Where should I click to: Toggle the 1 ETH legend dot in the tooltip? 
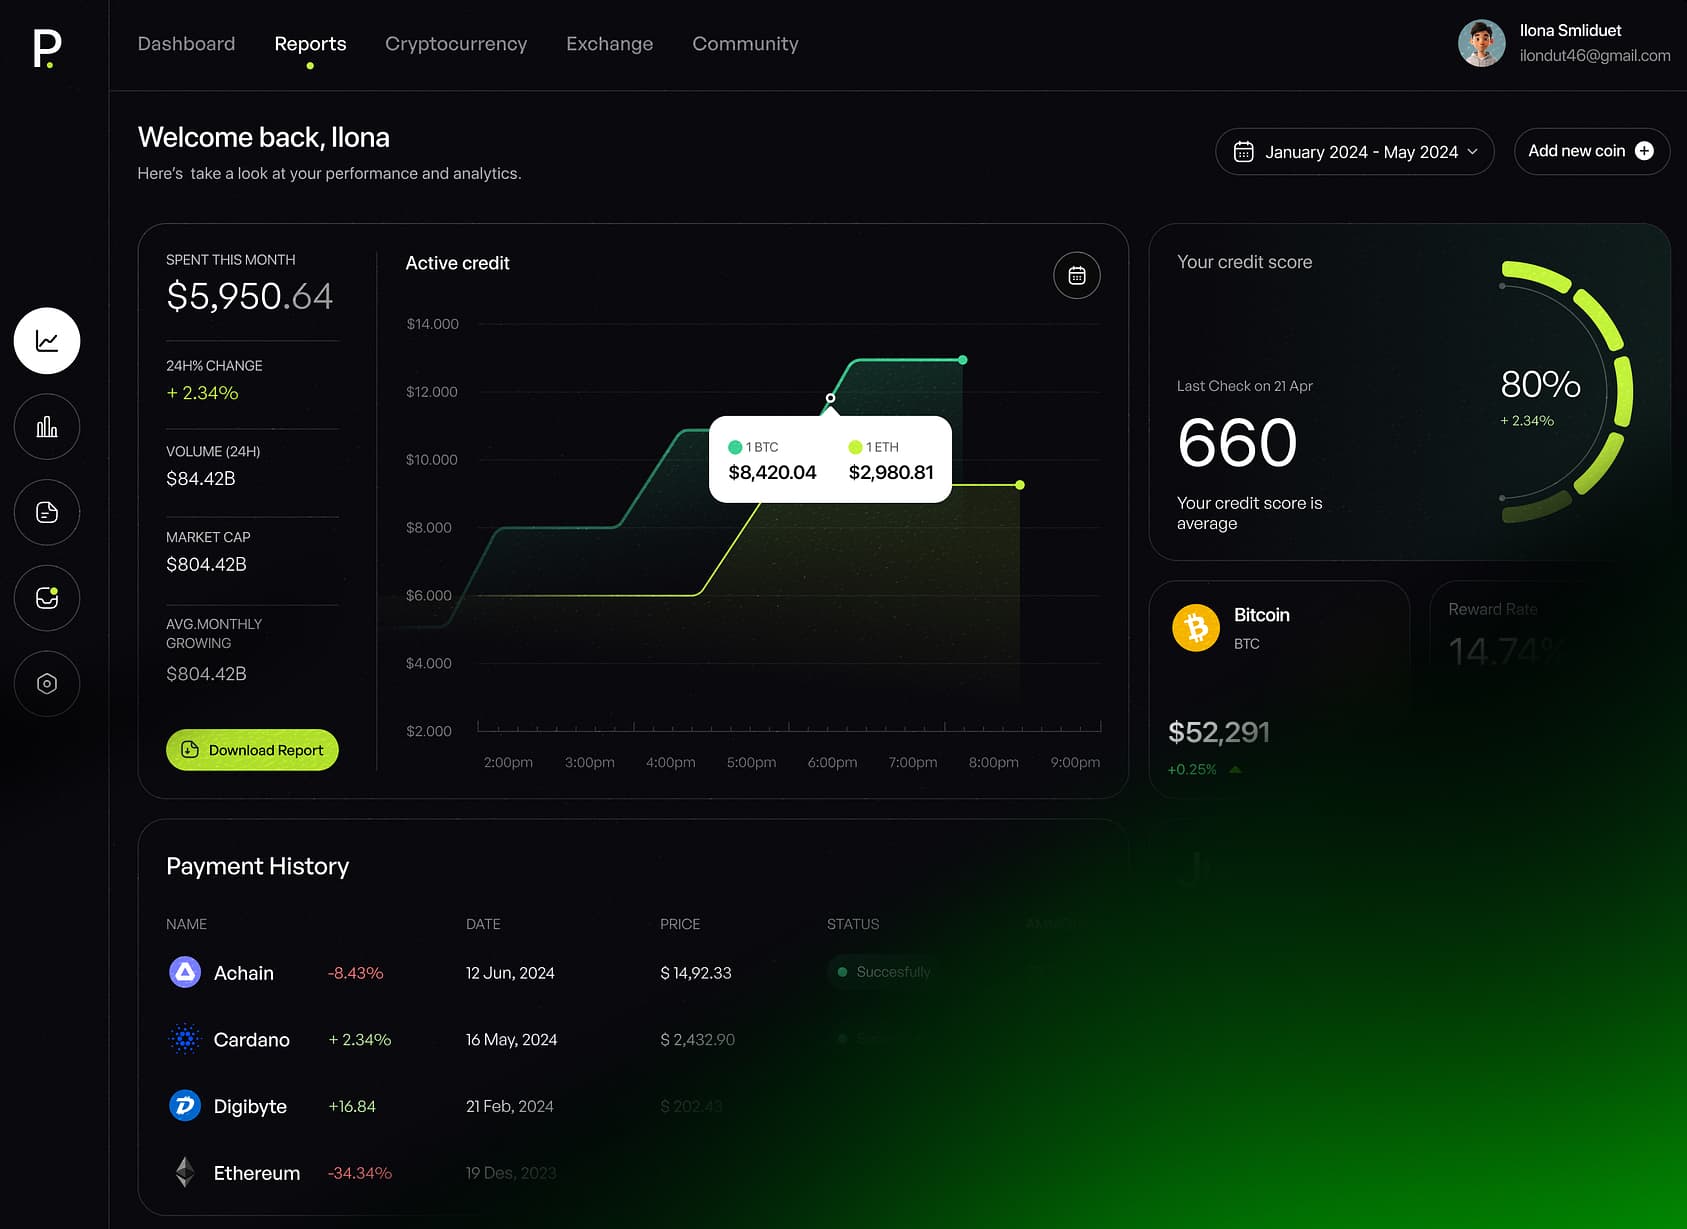[x=855, y=446]
